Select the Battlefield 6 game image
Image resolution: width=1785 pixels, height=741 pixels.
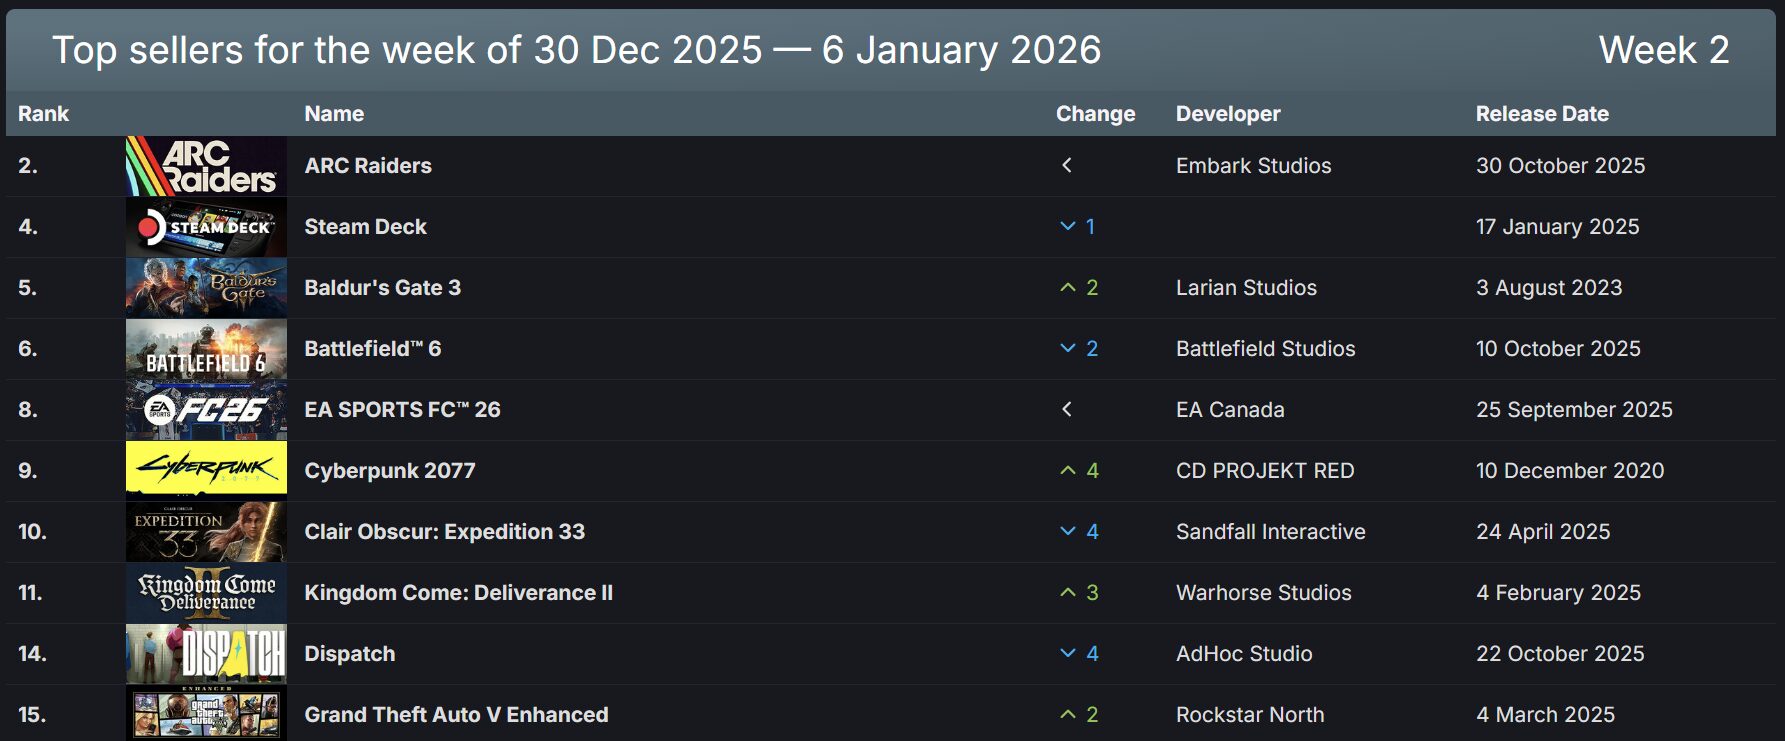pos(206,349)
